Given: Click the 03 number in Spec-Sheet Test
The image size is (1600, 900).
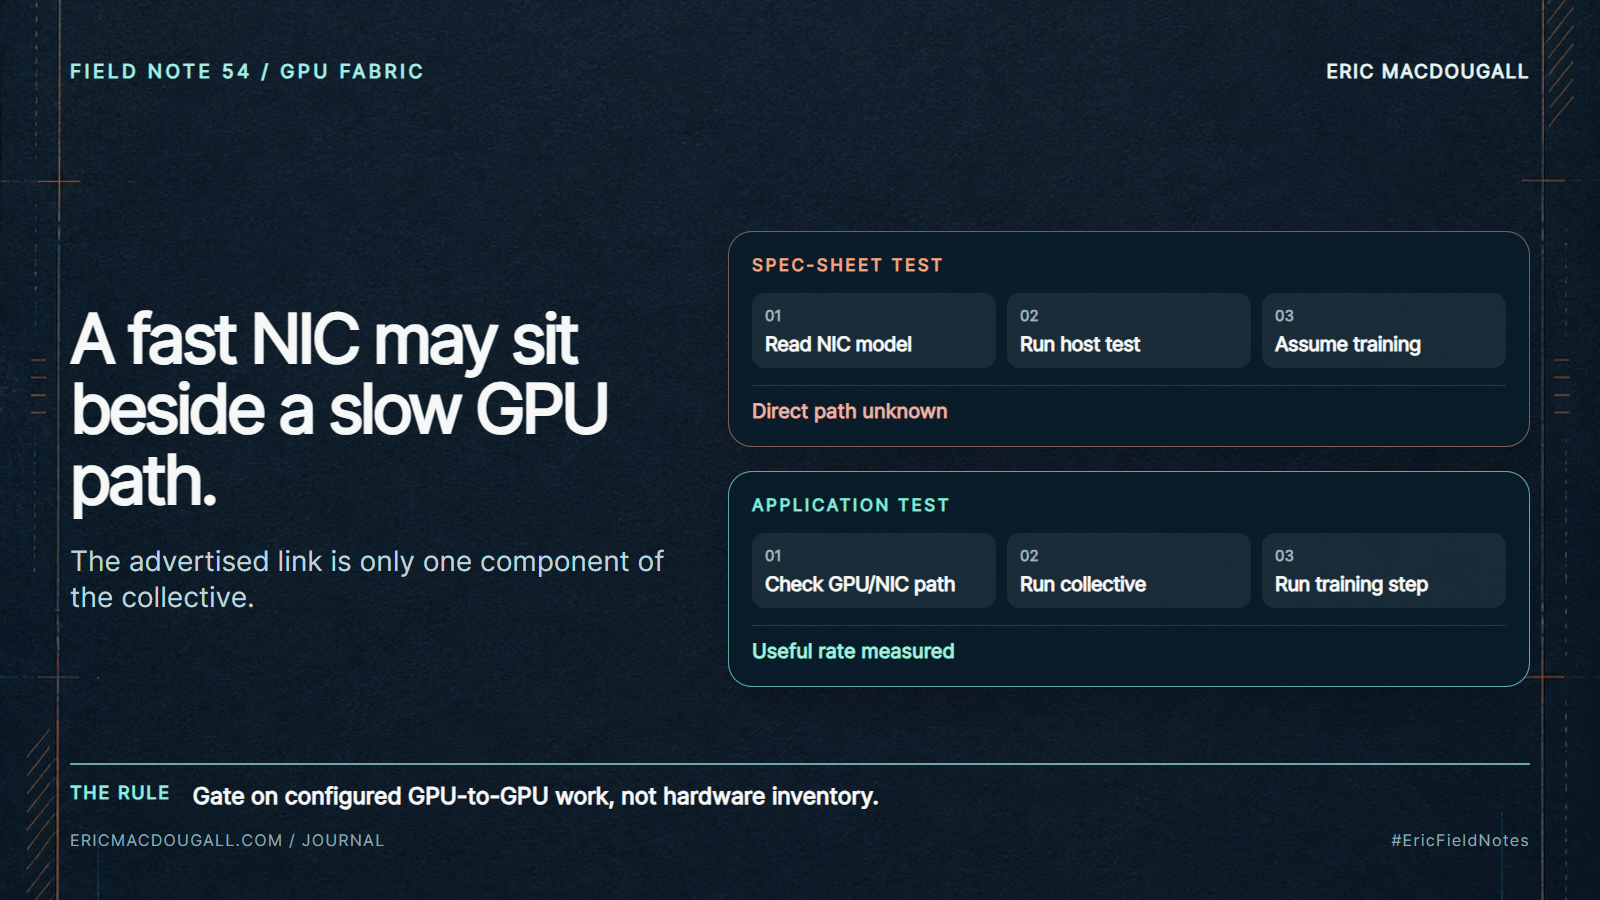Looking at the screenshot, I should (x=1284, y=316).
